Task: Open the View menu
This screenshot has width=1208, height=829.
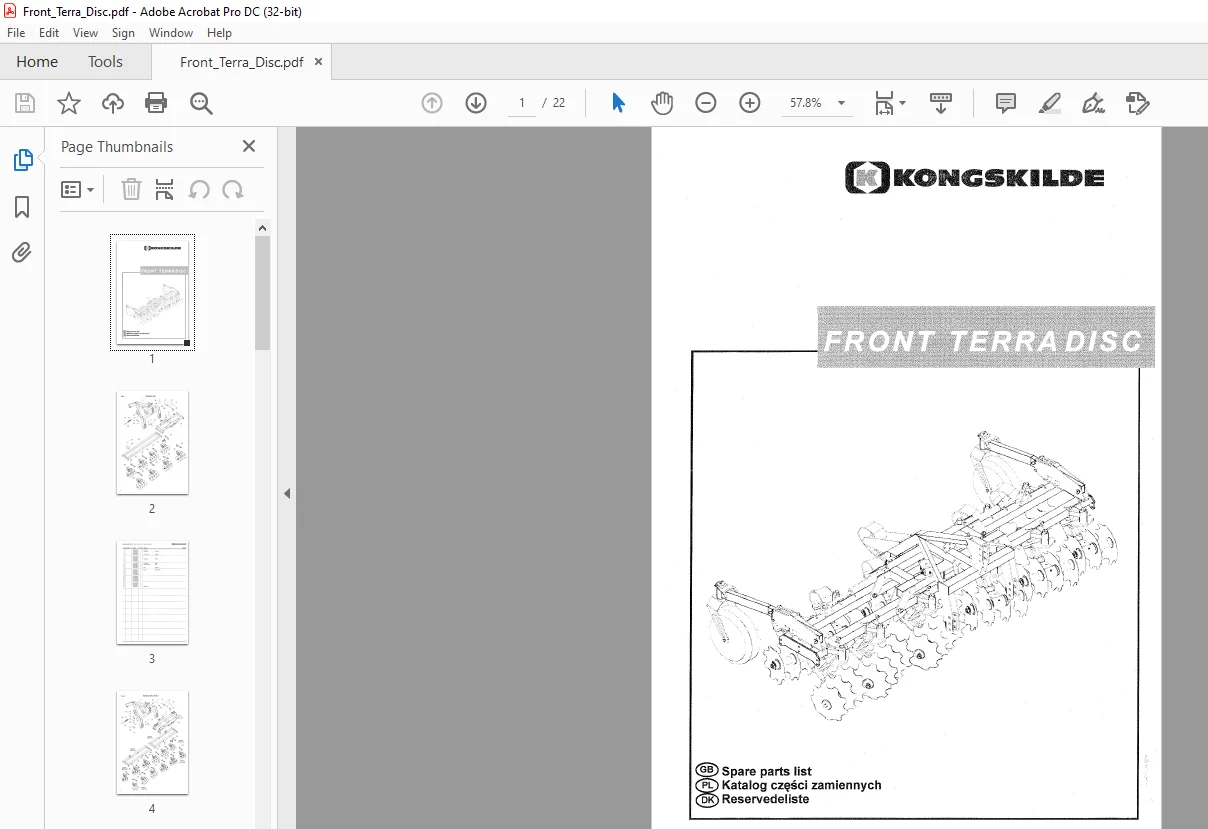Action: point(85,33)
